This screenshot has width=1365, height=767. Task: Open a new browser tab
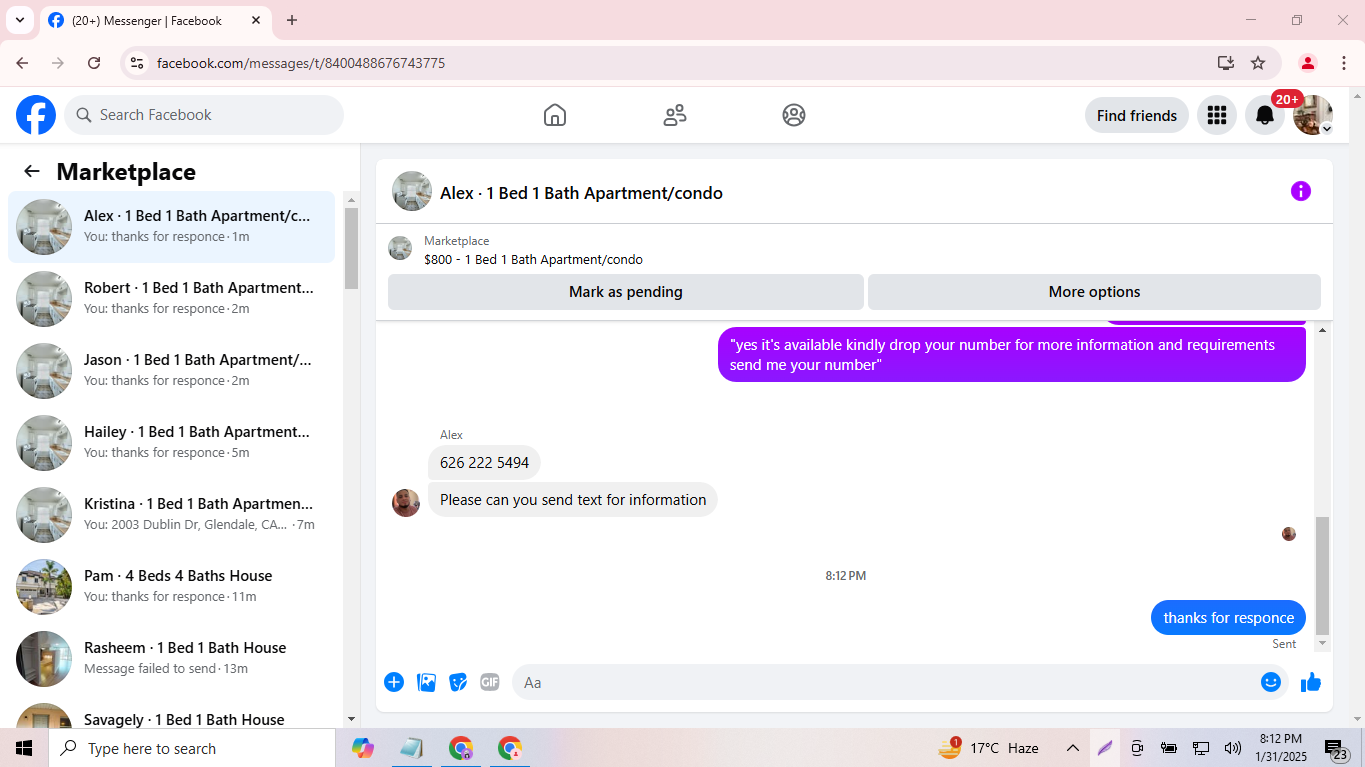click(x=292, y=20)
